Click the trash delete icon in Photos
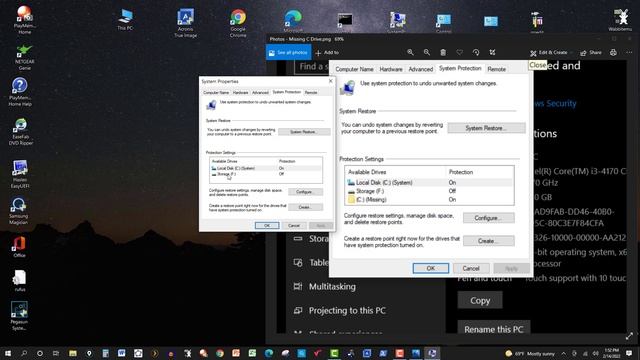 pyautogui.click(x=443, y=52)
